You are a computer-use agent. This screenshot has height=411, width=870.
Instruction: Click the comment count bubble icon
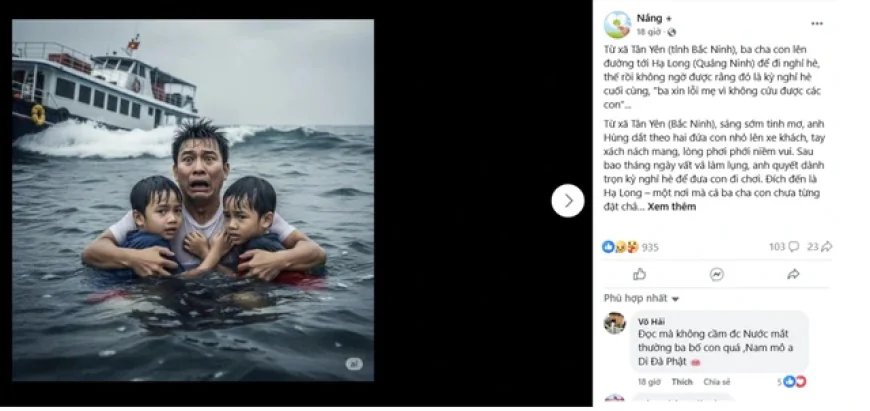[793, 246]
